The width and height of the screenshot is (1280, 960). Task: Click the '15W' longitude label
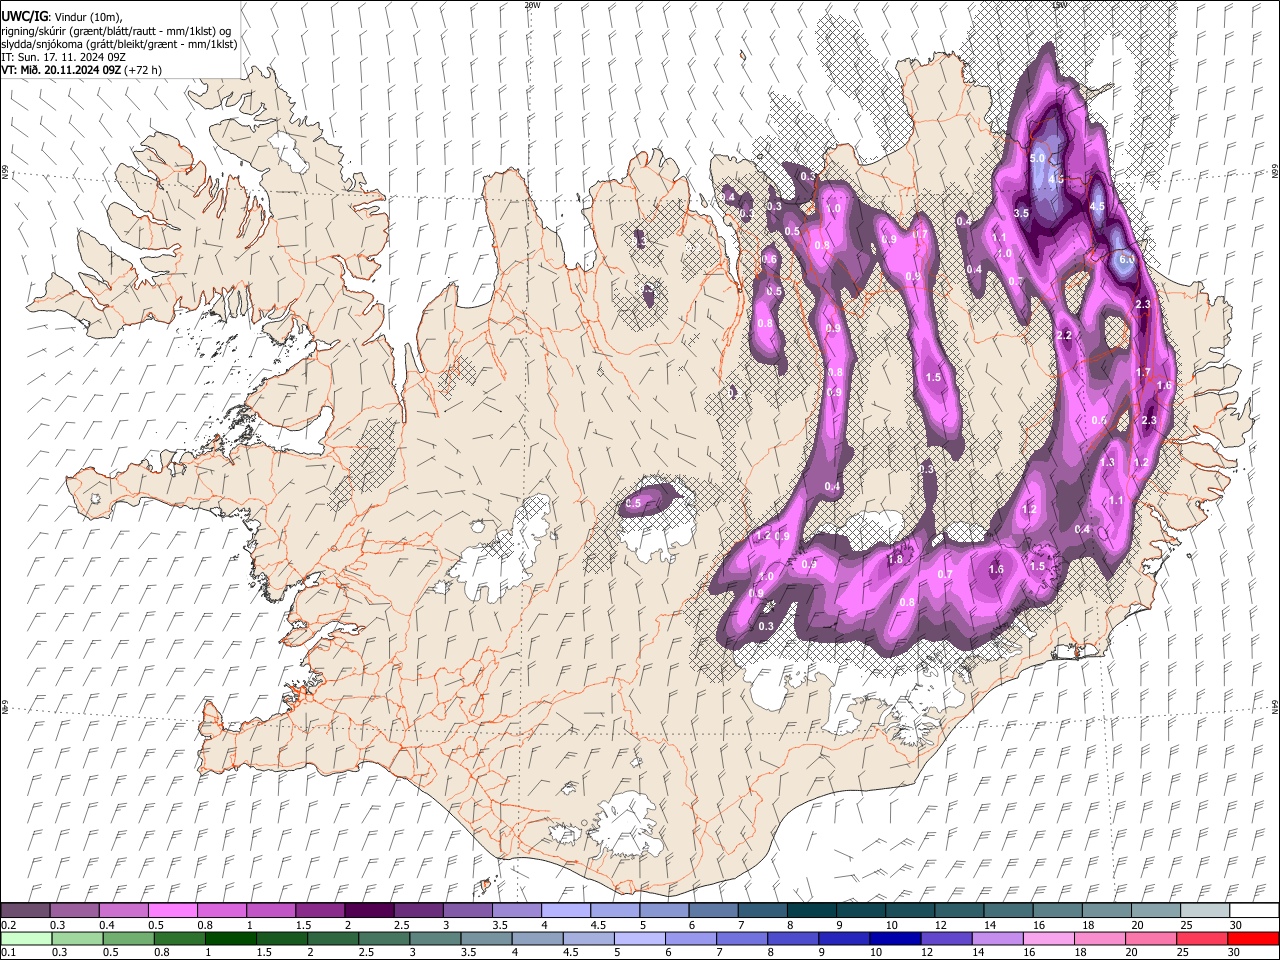pyautogui.click(x=1059, y=5)
